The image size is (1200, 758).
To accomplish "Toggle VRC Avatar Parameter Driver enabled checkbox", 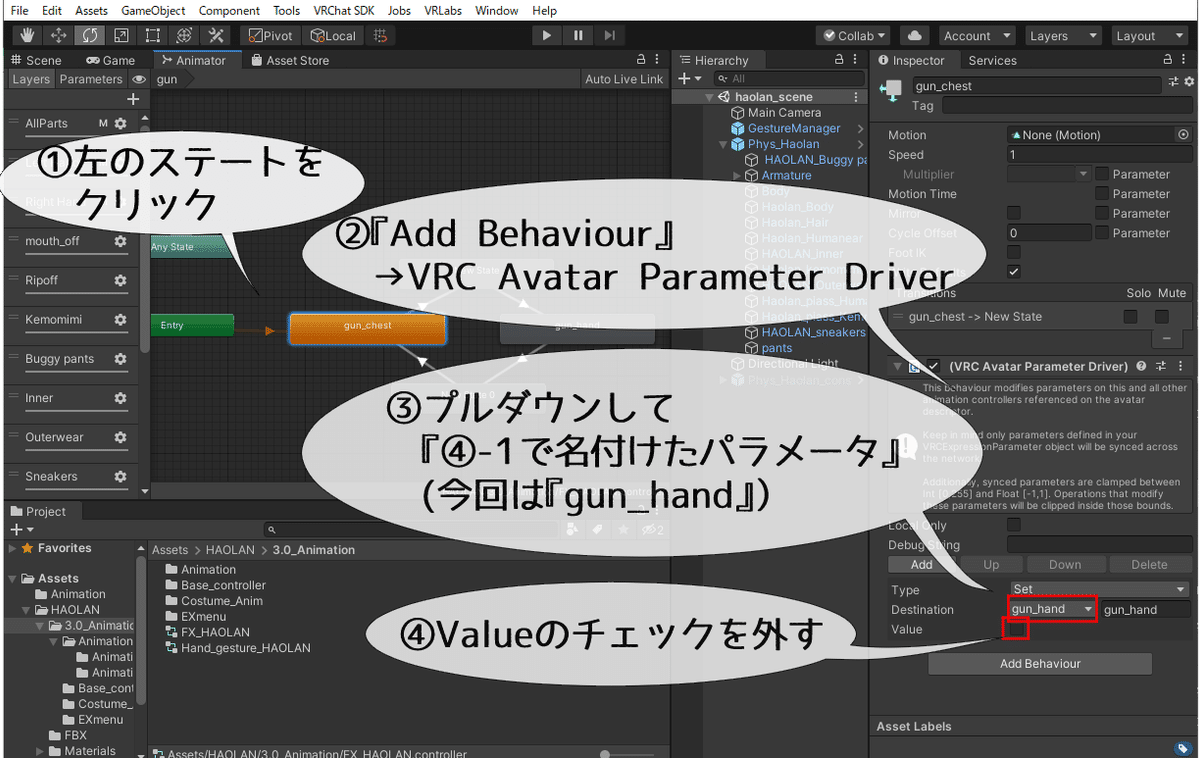I will click(x=933, y=366).
